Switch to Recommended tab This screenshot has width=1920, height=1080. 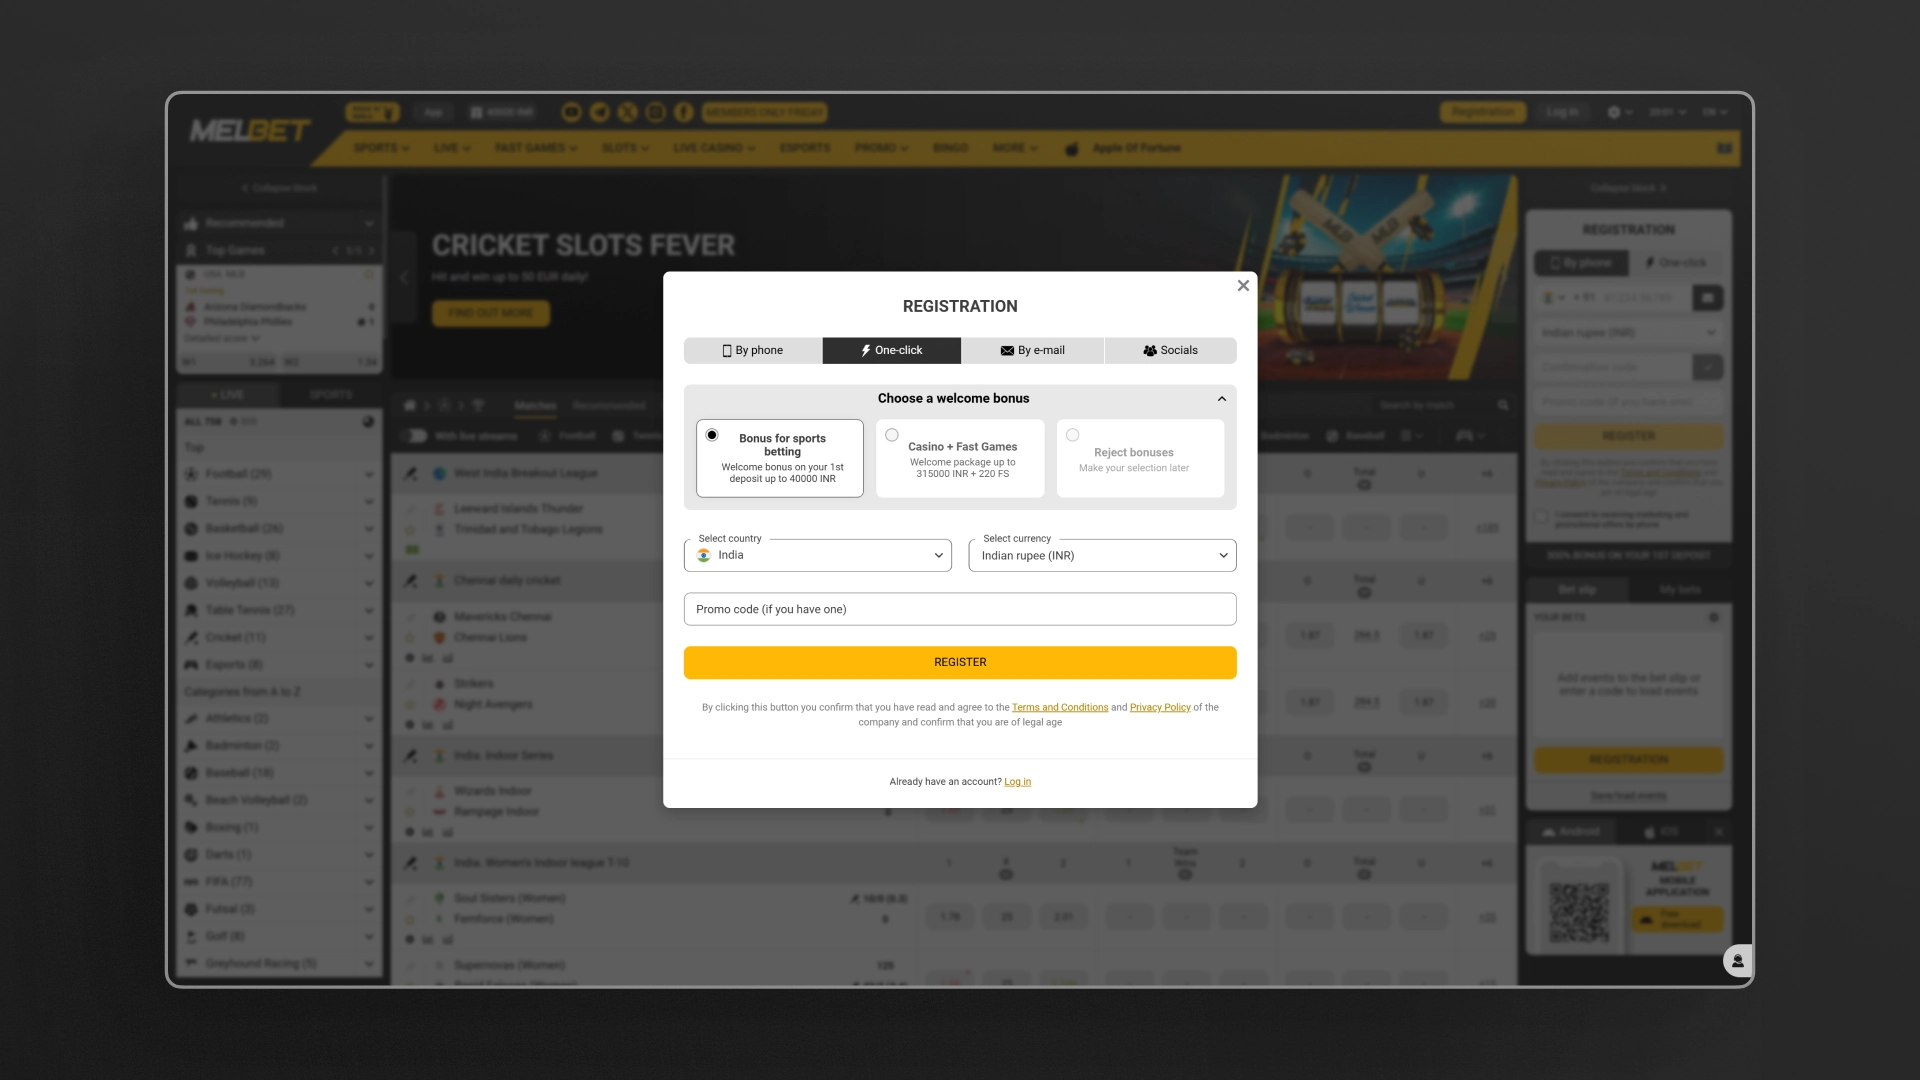608,405
